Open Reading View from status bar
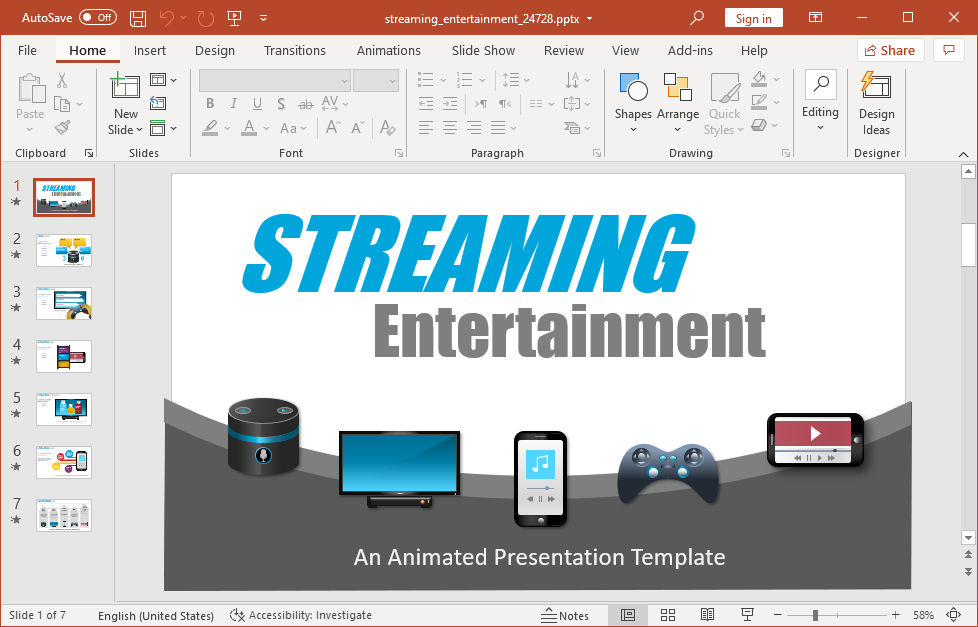This screenshot has height=627, width=978. pos(707,615)
